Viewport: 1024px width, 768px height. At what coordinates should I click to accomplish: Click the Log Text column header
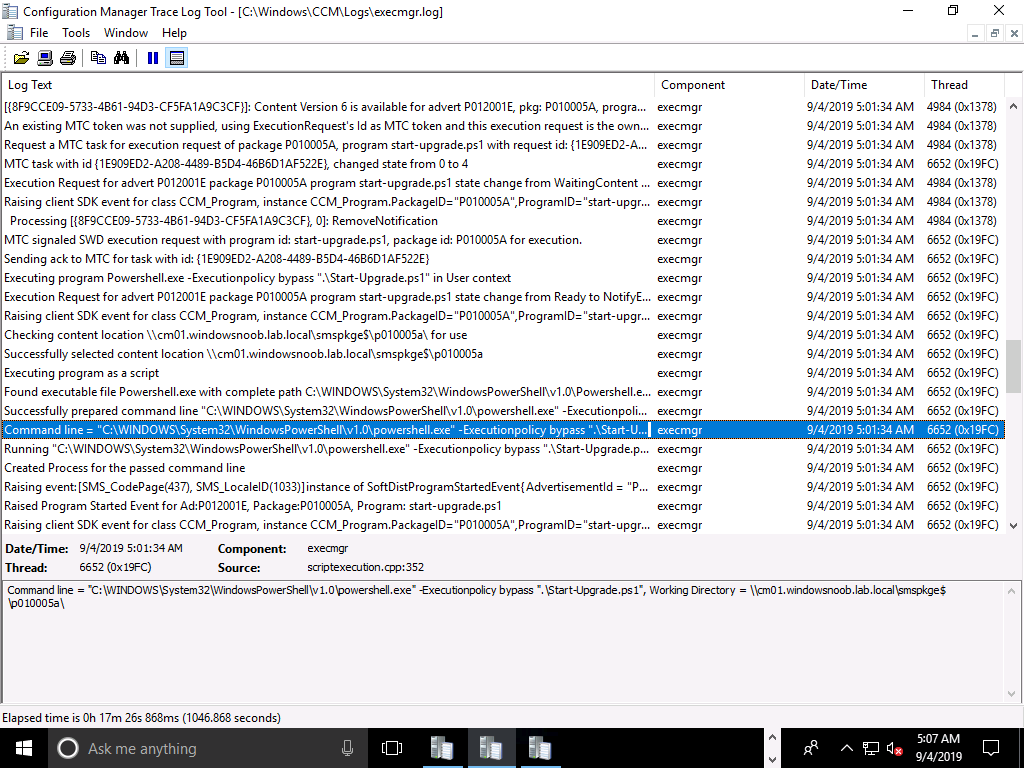coord(328,85)
